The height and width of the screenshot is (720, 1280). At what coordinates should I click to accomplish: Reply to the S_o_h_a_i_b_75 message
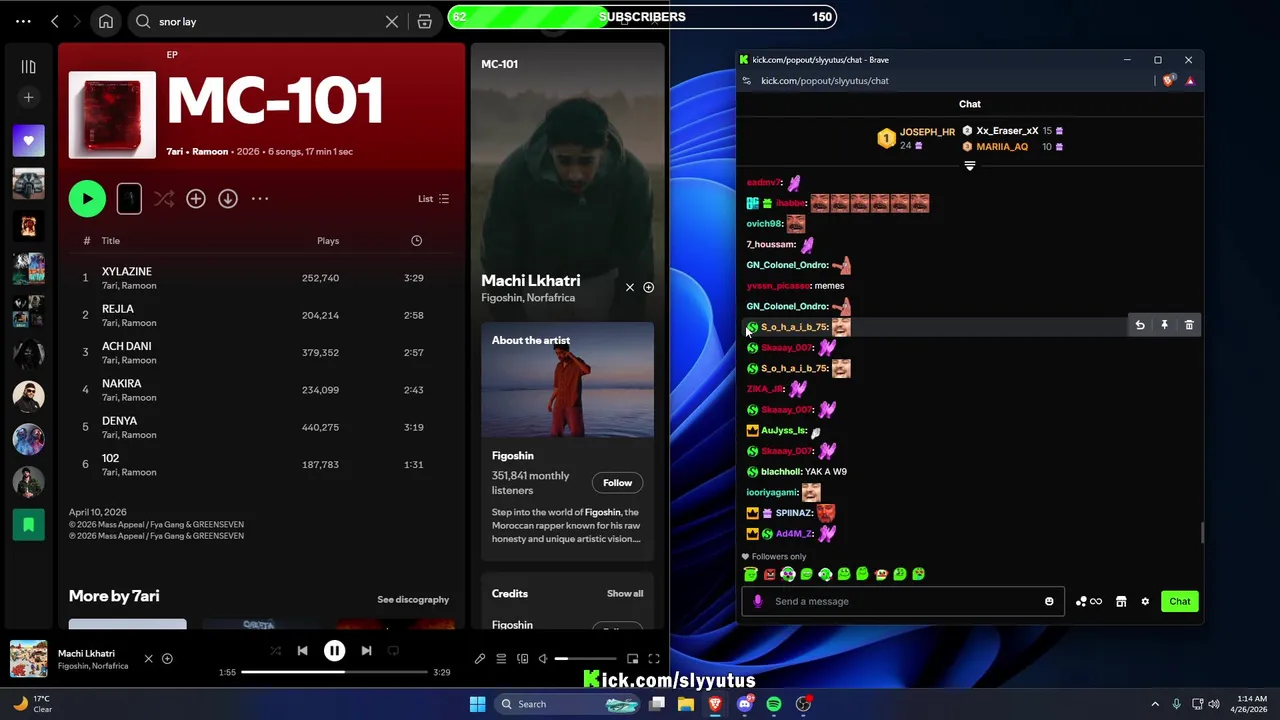point(1140,325)
